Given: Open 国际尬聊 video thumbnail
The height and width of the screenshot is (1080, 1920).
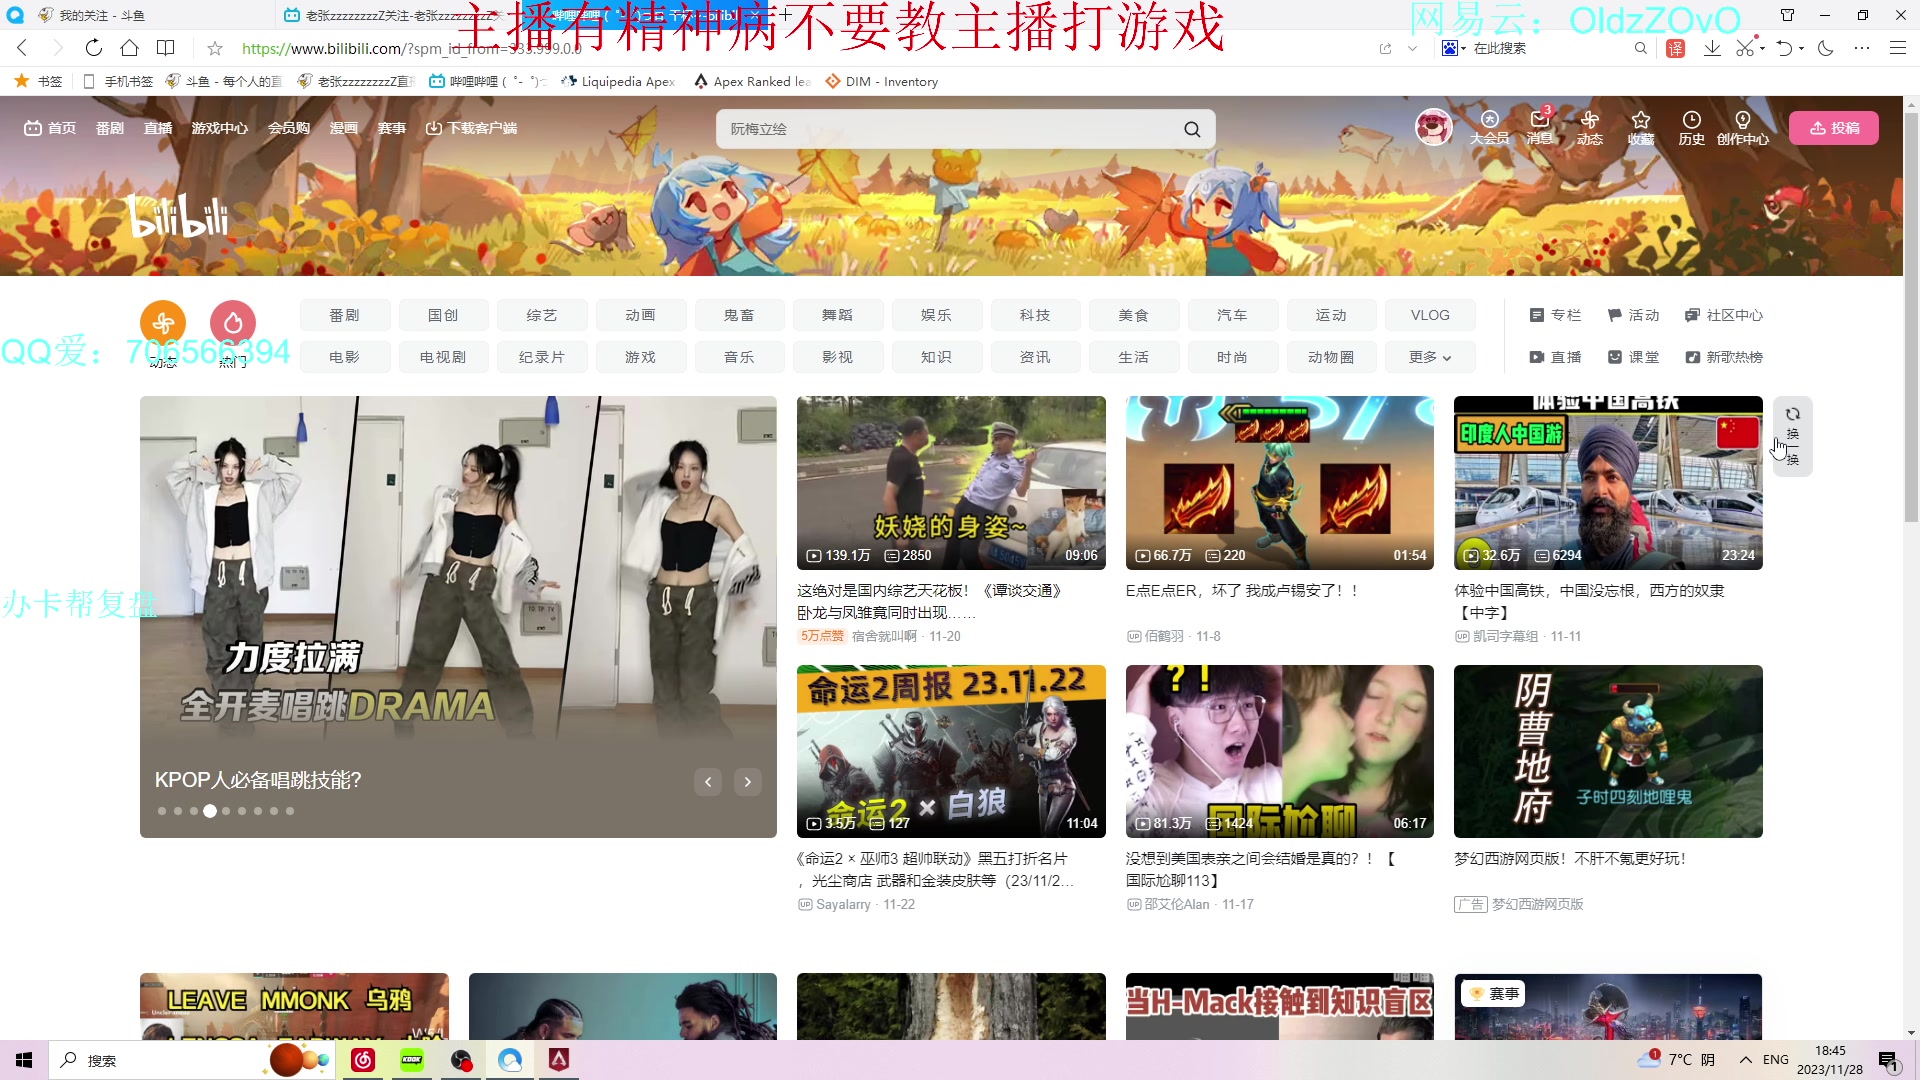Looking at the screenshot, I should coord(1280,751).
